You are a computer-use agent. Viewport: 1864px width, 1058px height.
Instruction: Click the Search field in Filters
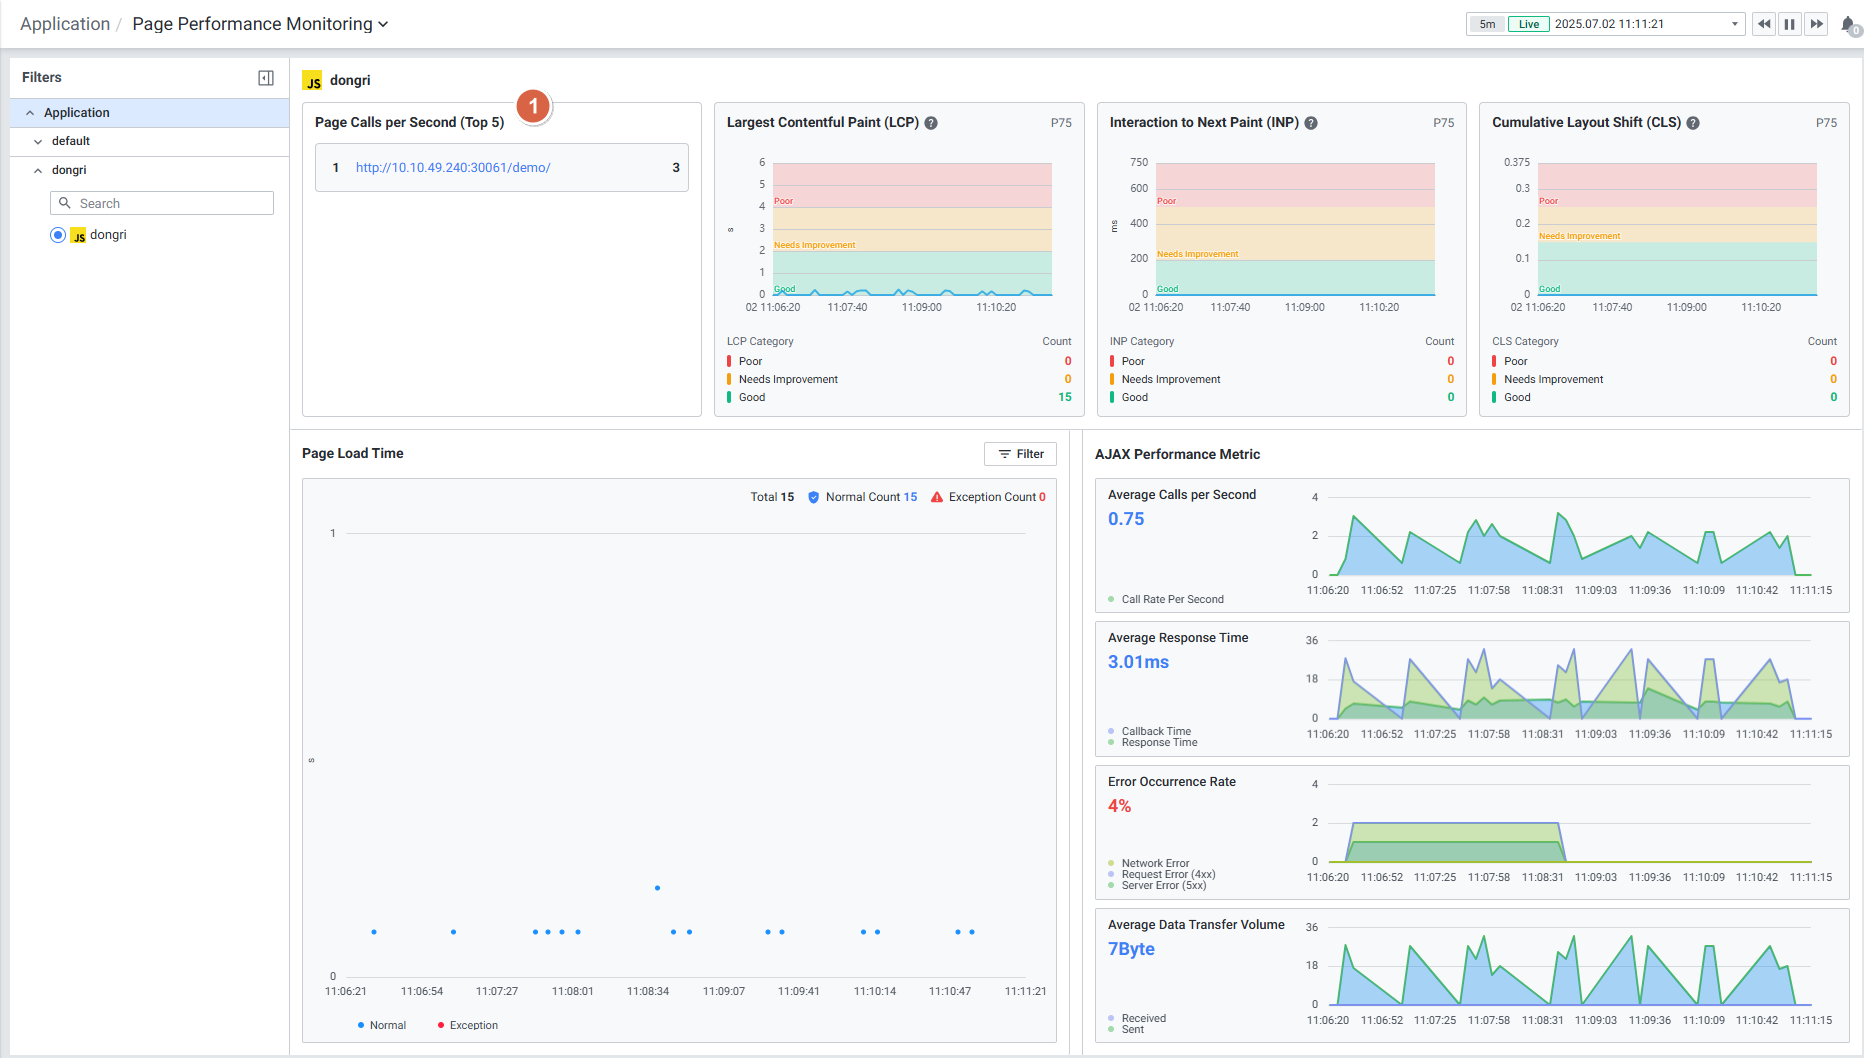[162, 203]
